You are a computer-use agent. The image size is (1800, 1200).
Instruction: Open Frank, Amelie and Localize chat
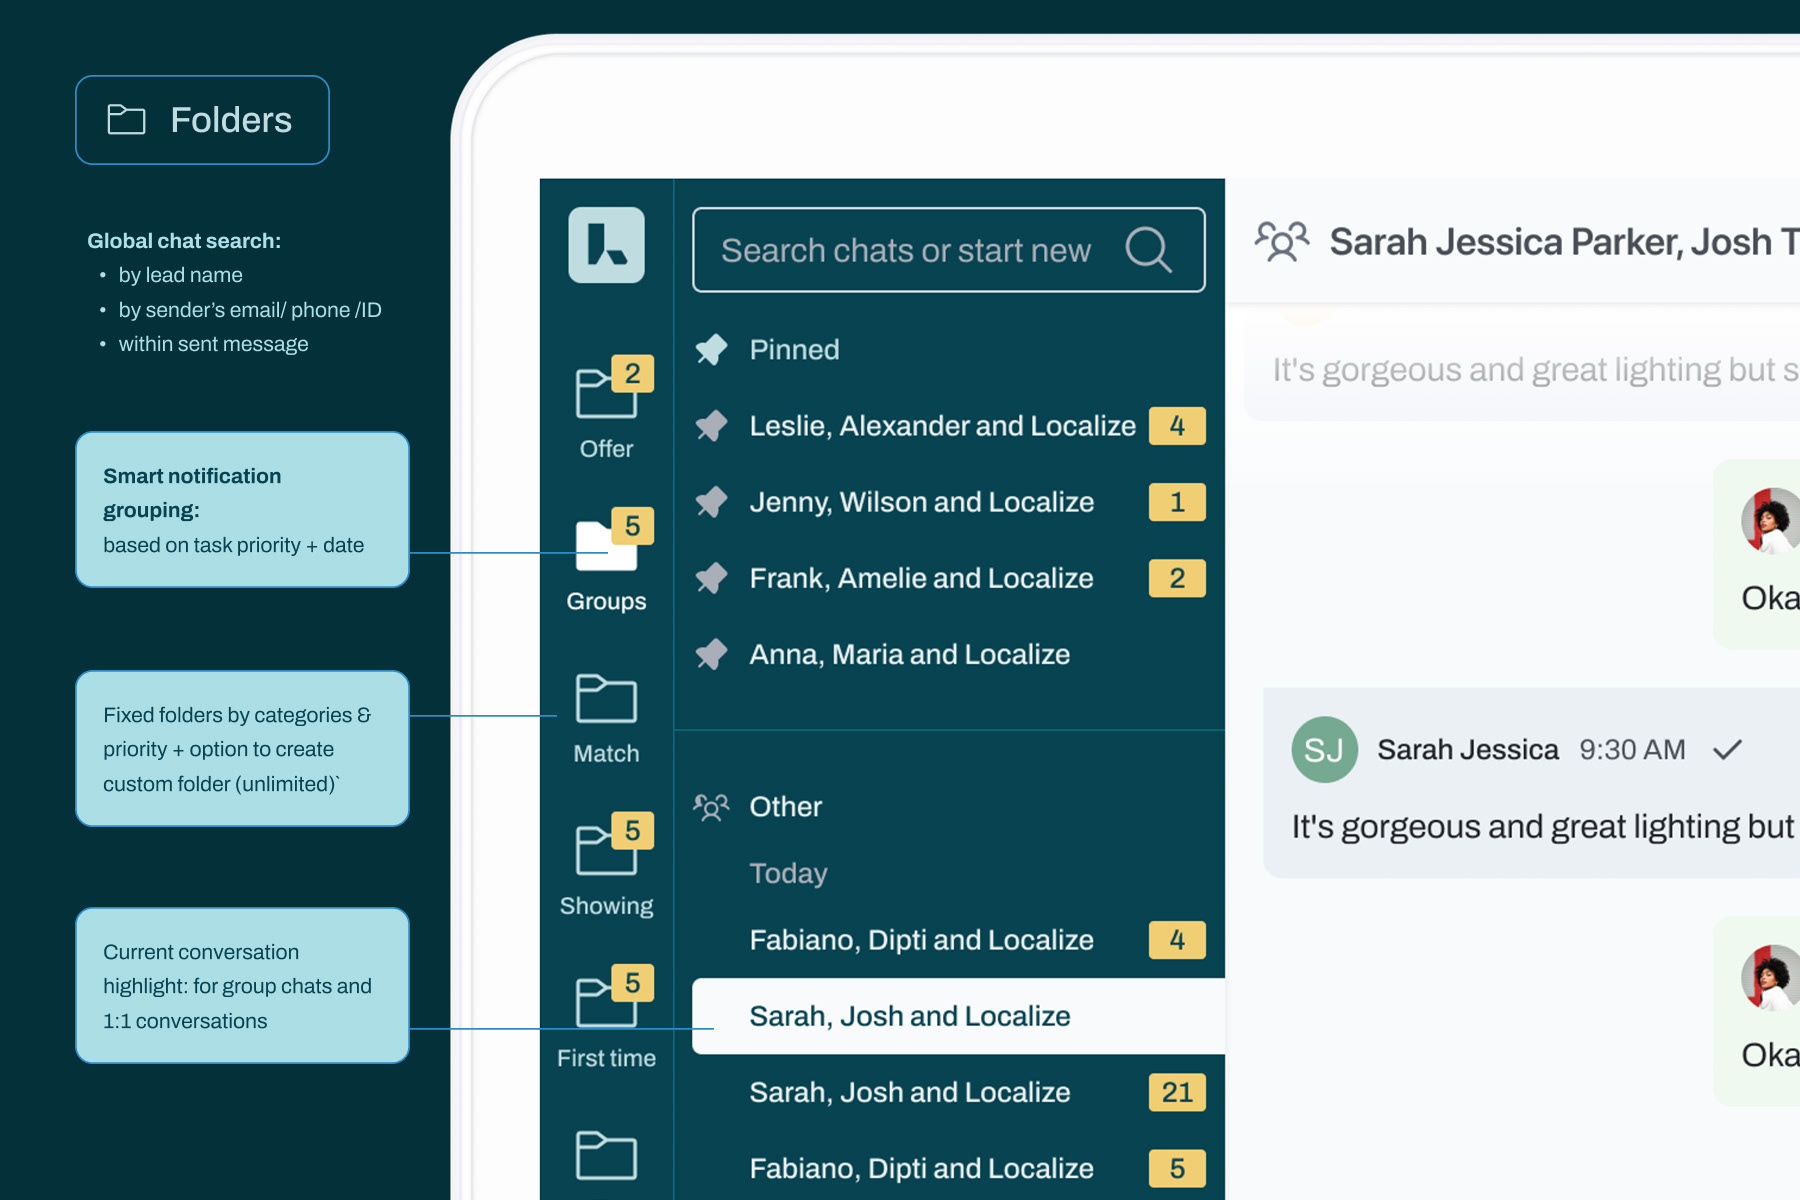tap(949, 577)
